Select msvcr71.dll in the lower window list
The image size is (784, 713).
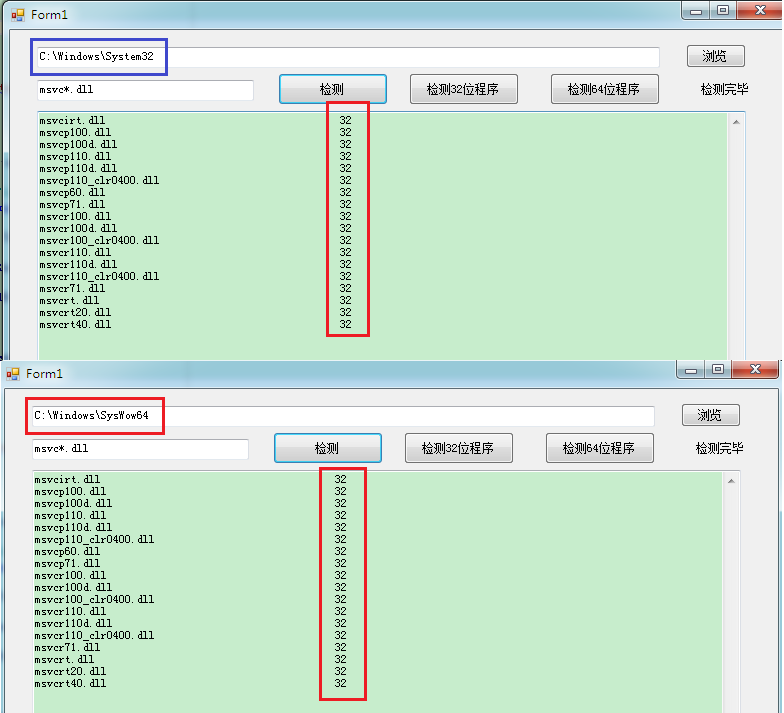click(x=68, y=648)
